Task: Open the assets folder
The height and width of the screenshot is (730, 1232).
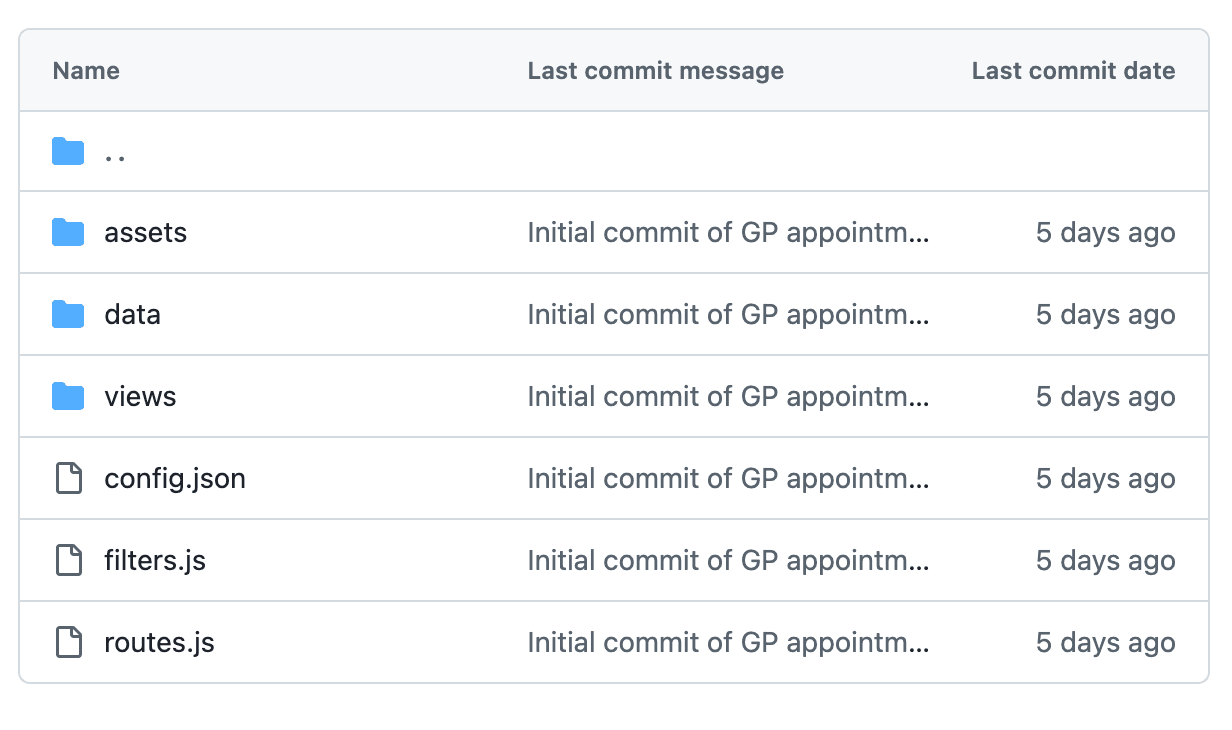Action: click(145, 233)
